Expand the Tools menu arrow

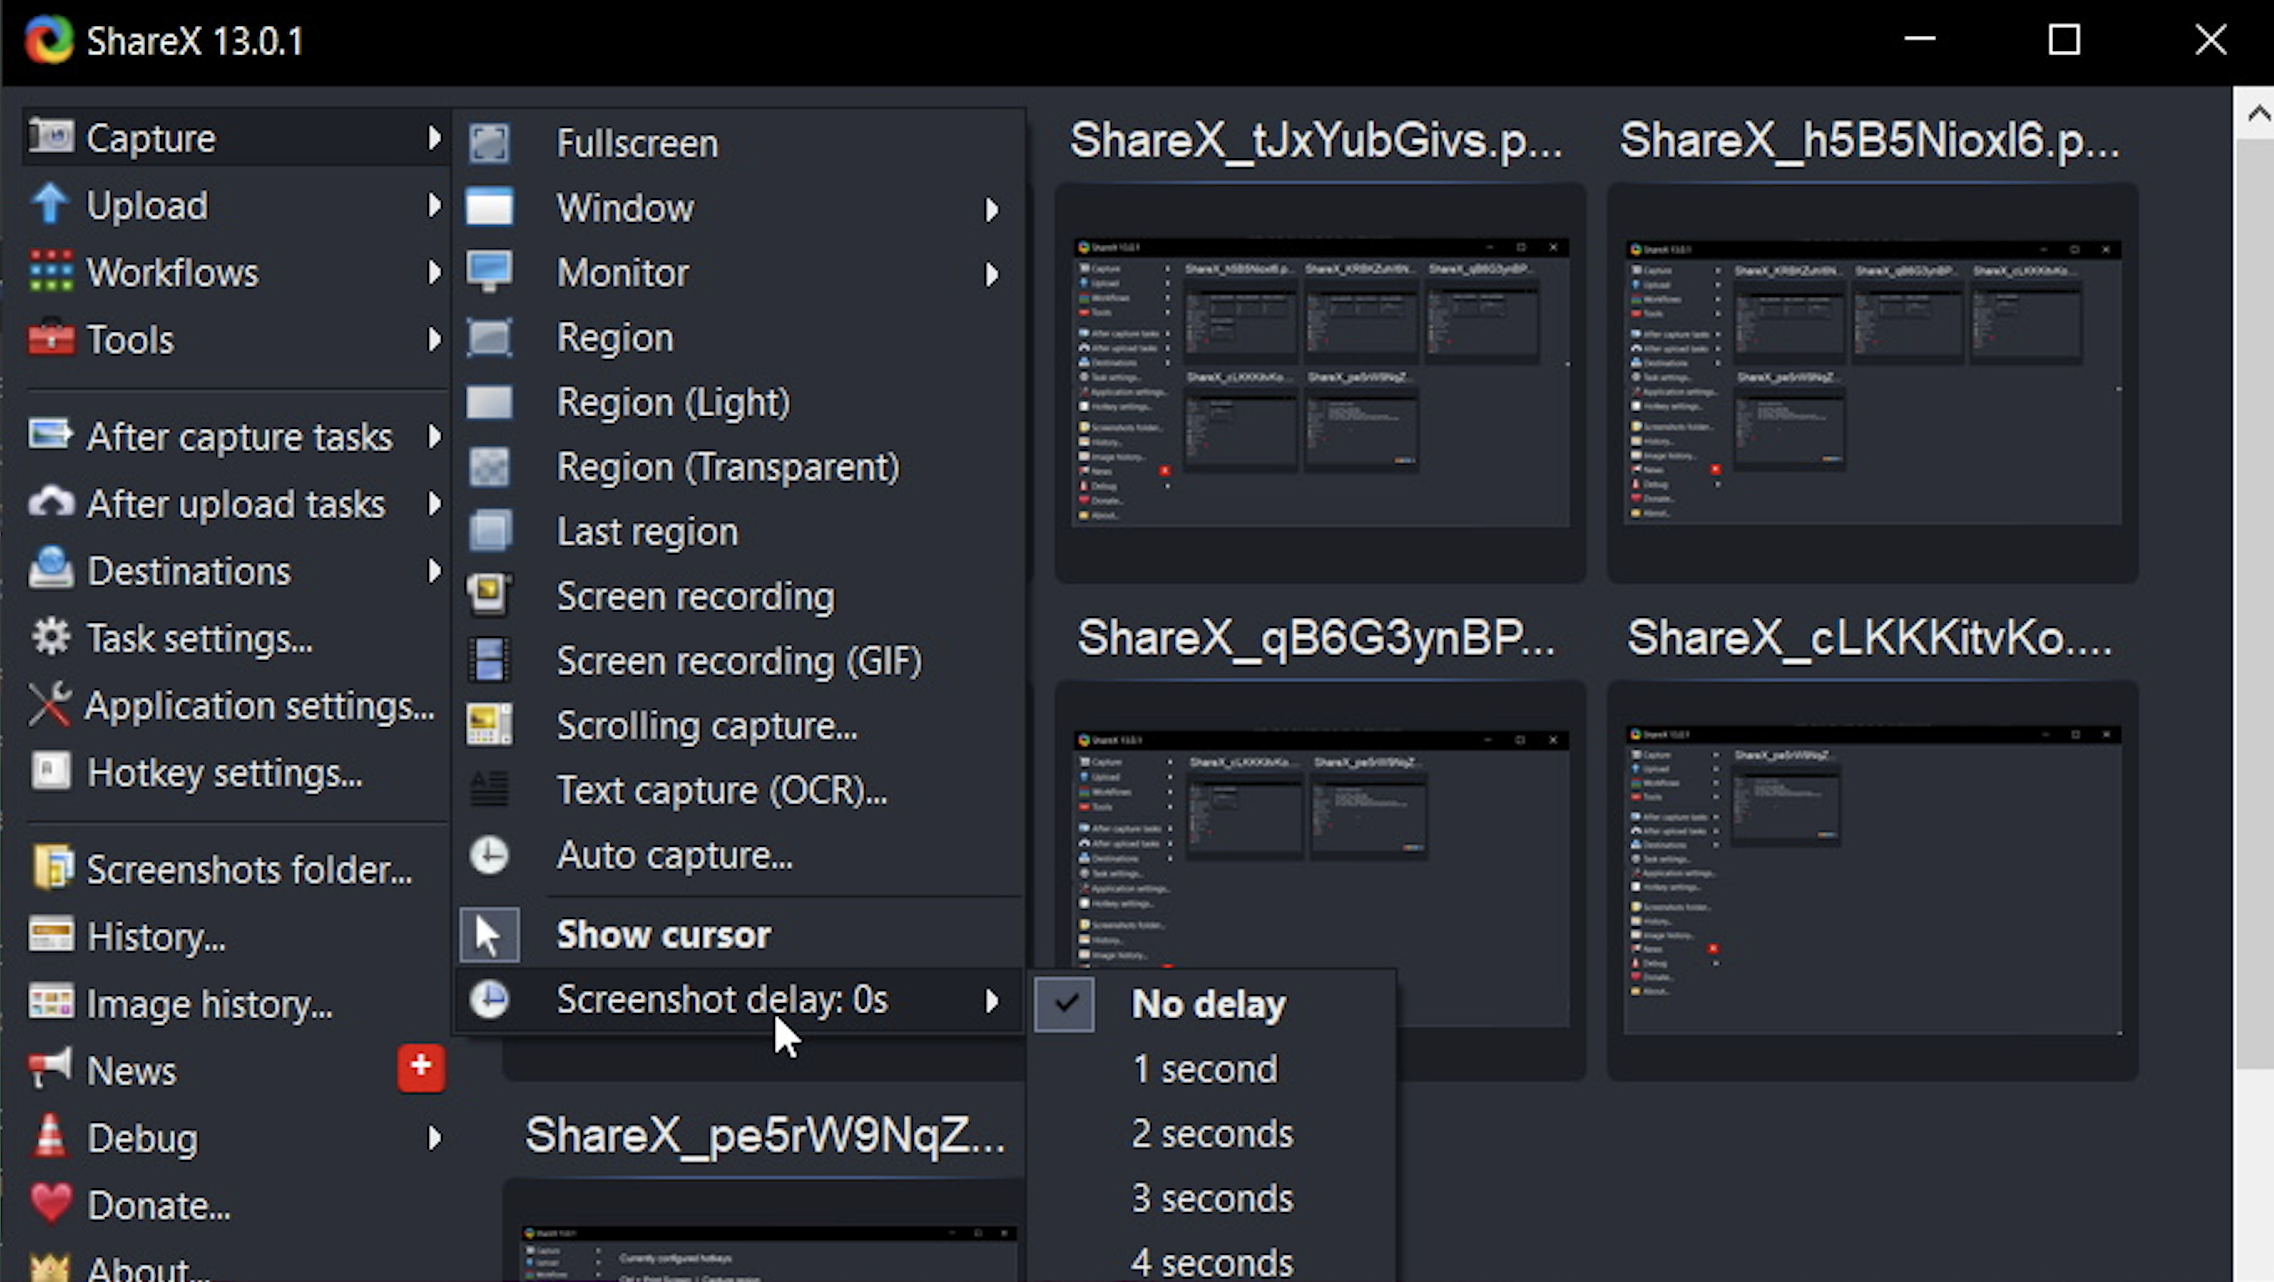pos(434,339)
